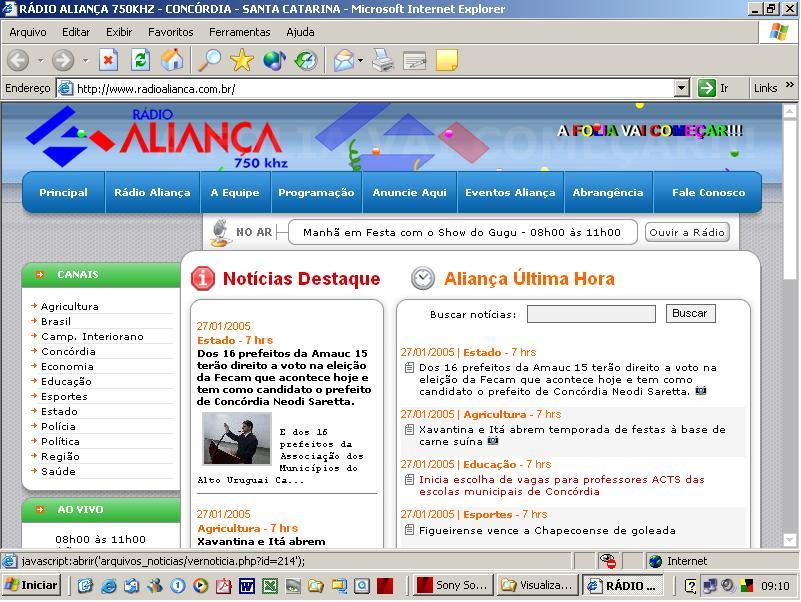This screenshot has height=602, width=801.
Task: Refresh the page with the Refresh icon
Action: (140, 61)
